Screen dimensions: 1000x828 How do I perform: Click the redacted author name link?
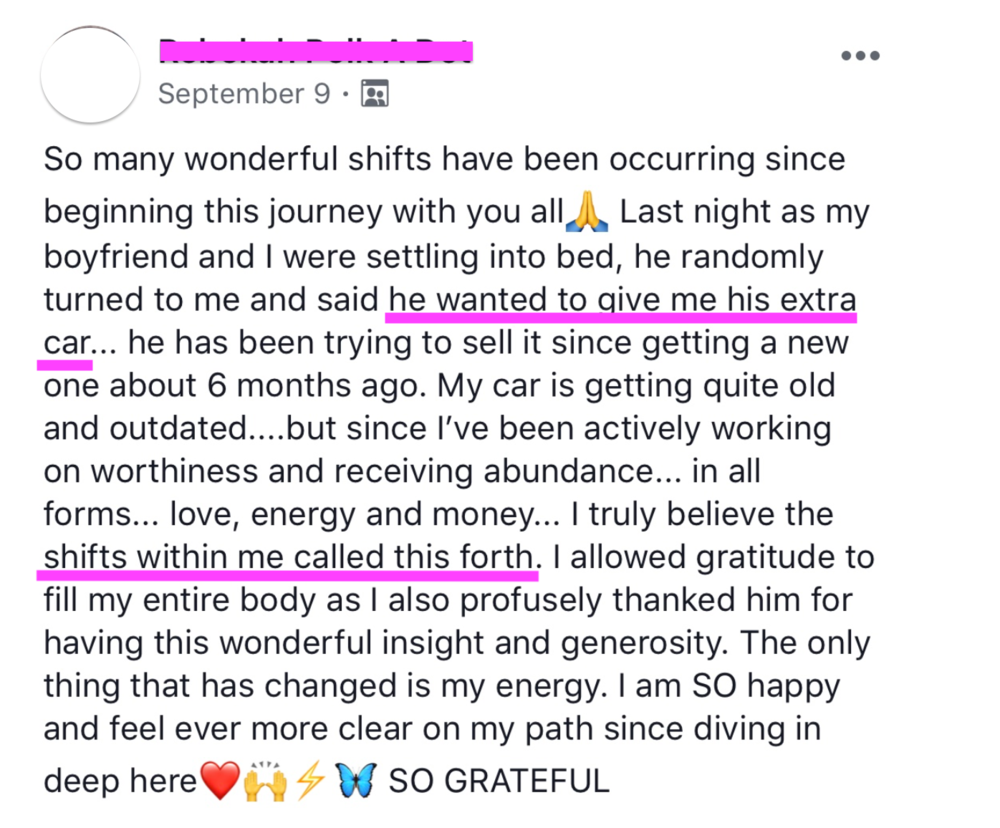(316, 51)
